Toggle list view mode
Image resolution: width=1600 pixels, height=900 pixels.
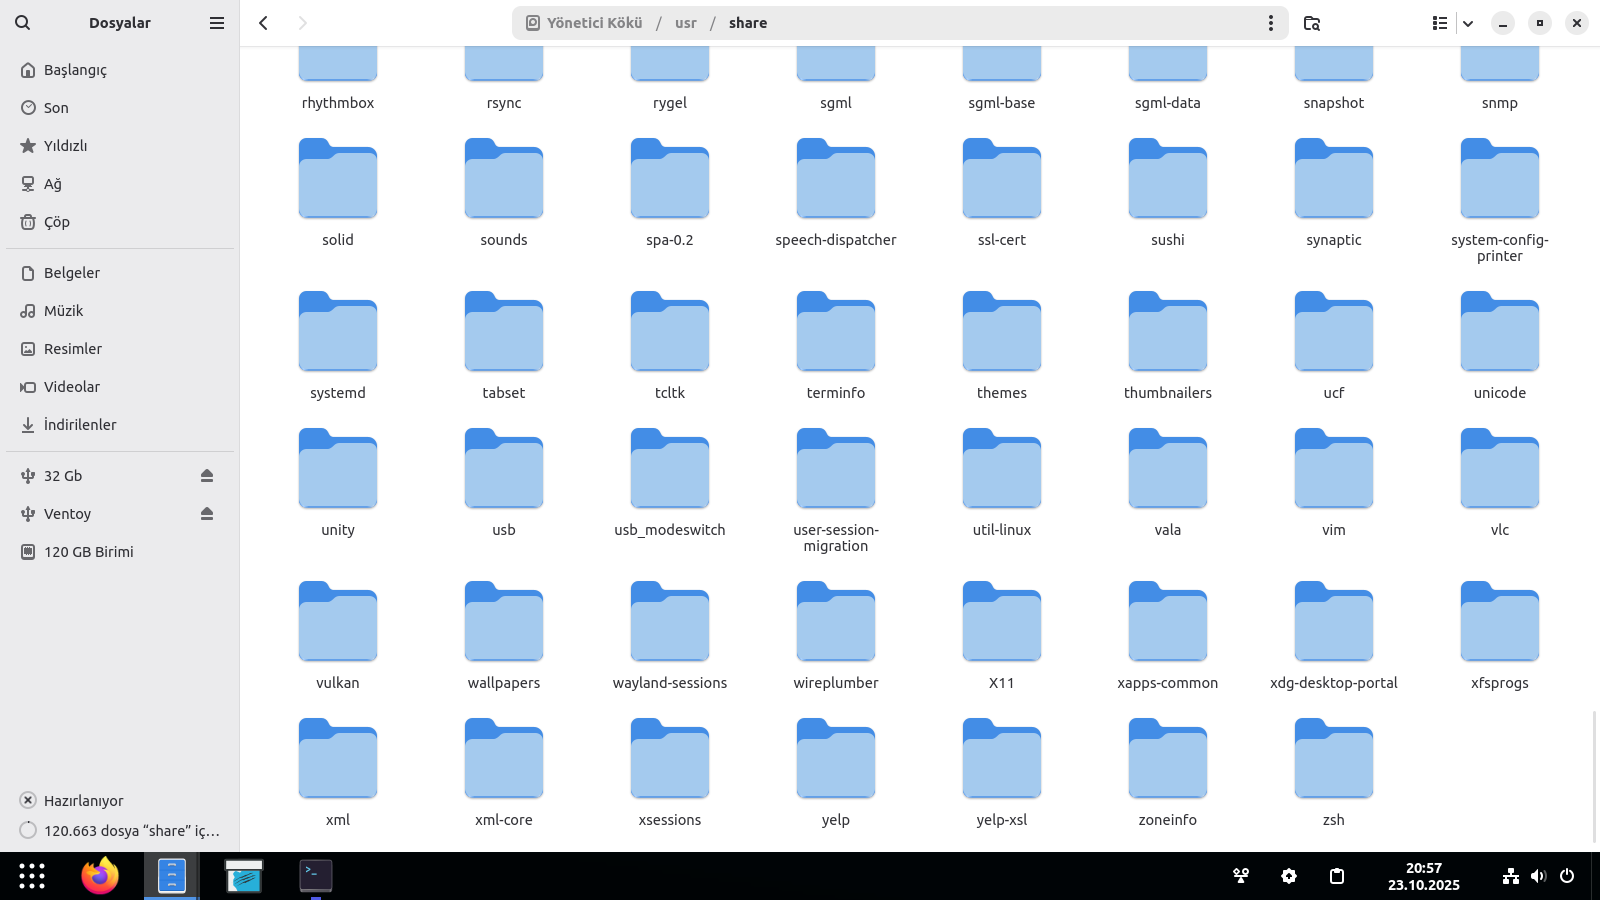(1439, 23)
